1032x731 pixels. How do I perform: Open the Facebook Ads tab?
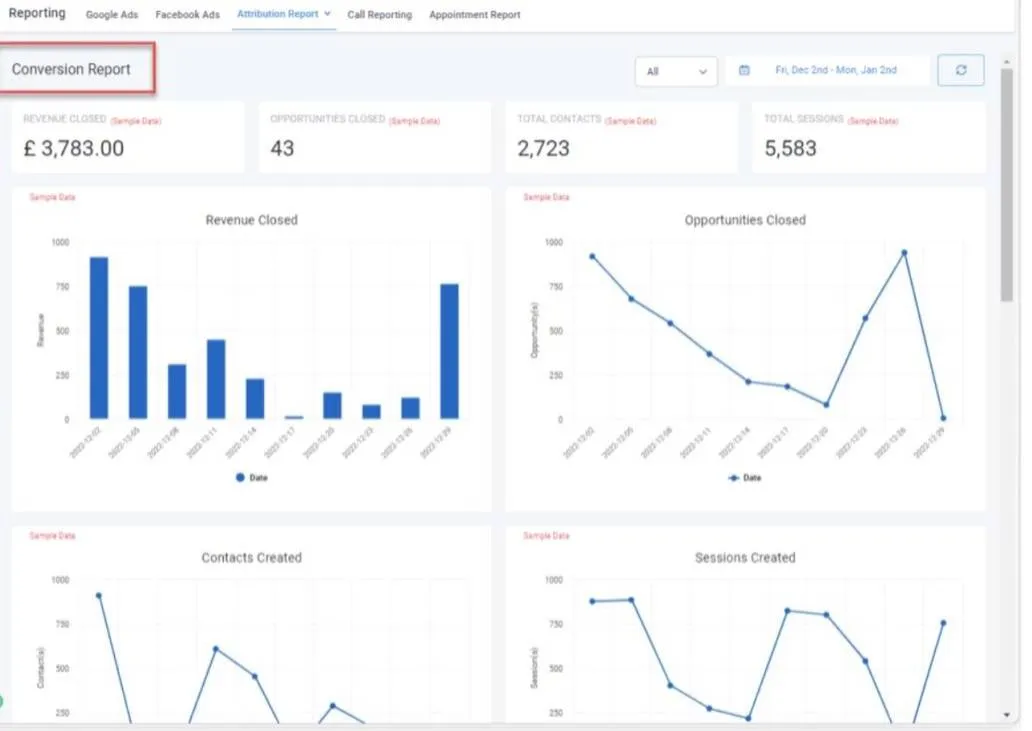[x=187, y=14]
